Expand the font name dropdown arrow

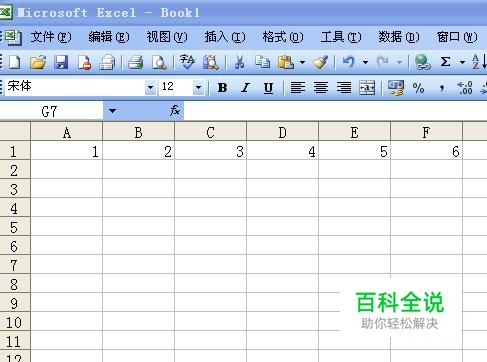click(x=150, y=88)
